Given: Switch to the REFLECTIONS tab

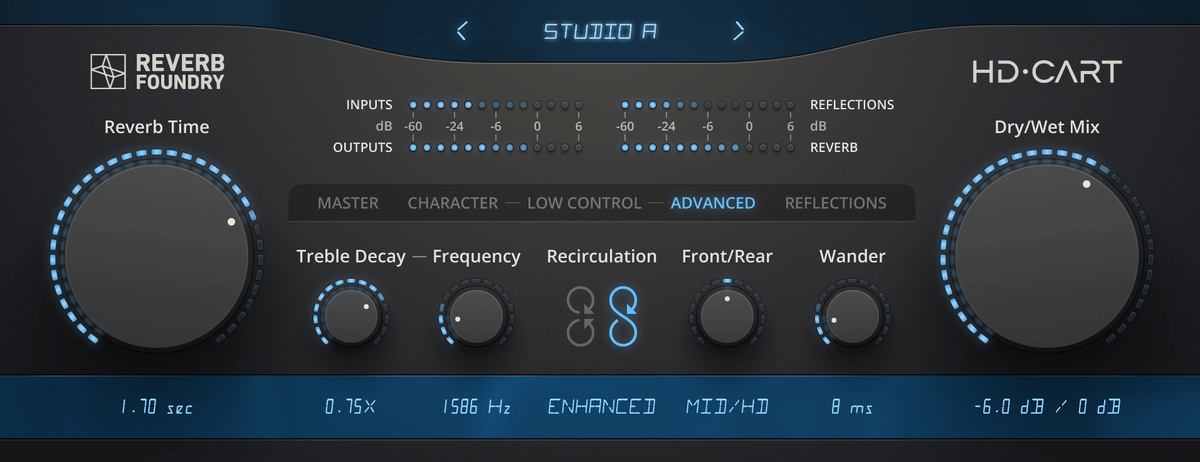Looking at the screenshot, I should click(835, 203).
